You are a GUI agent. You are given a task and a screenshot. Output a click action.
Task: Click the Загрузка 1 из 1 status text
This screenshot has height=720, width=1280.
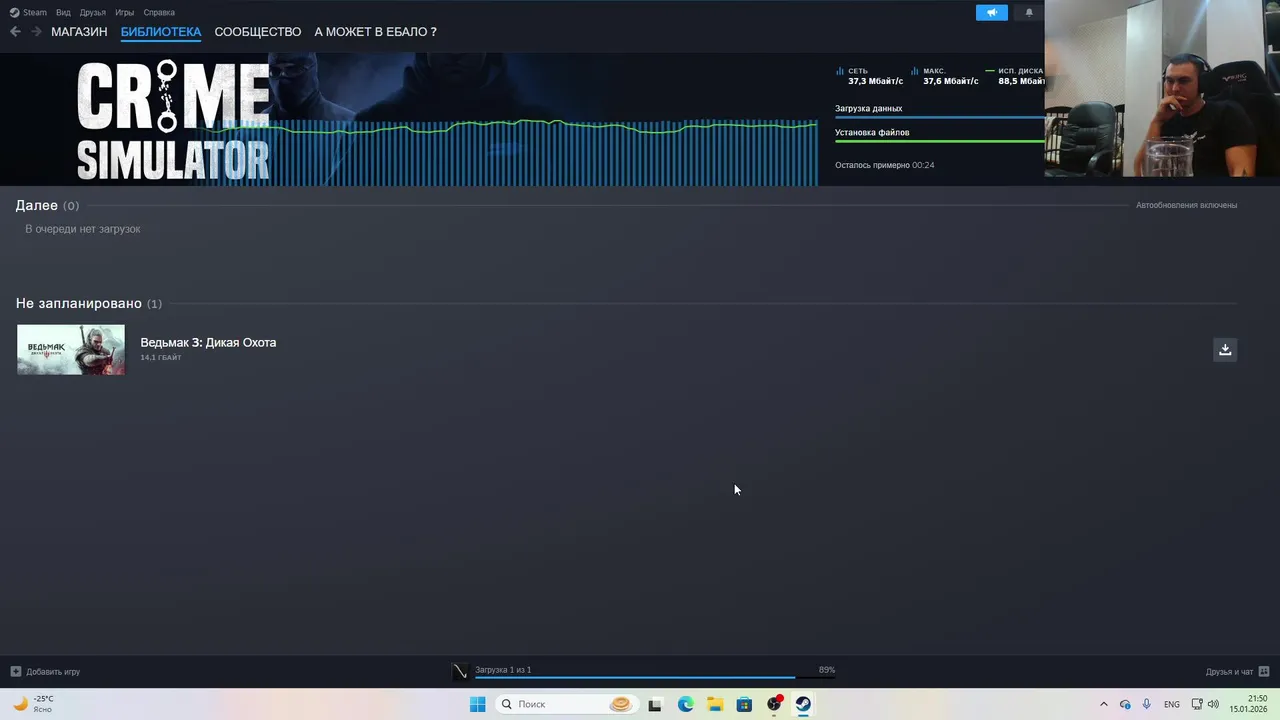pos(503,670)
